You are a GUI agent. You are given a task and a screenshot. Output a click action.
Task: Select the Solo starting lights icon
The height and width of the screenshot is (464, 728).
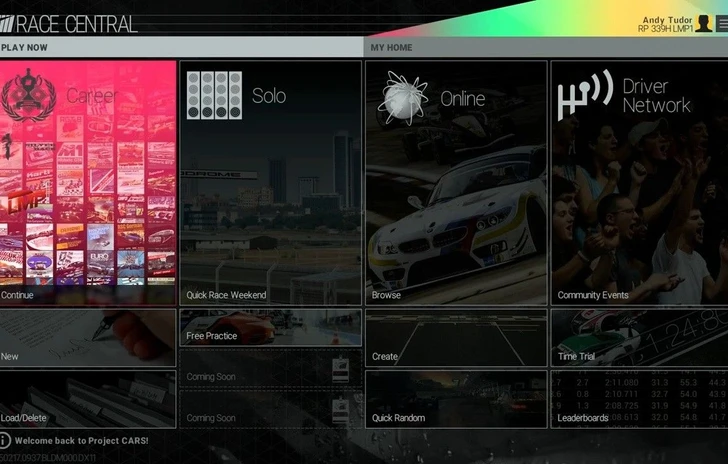pos(214,95)
